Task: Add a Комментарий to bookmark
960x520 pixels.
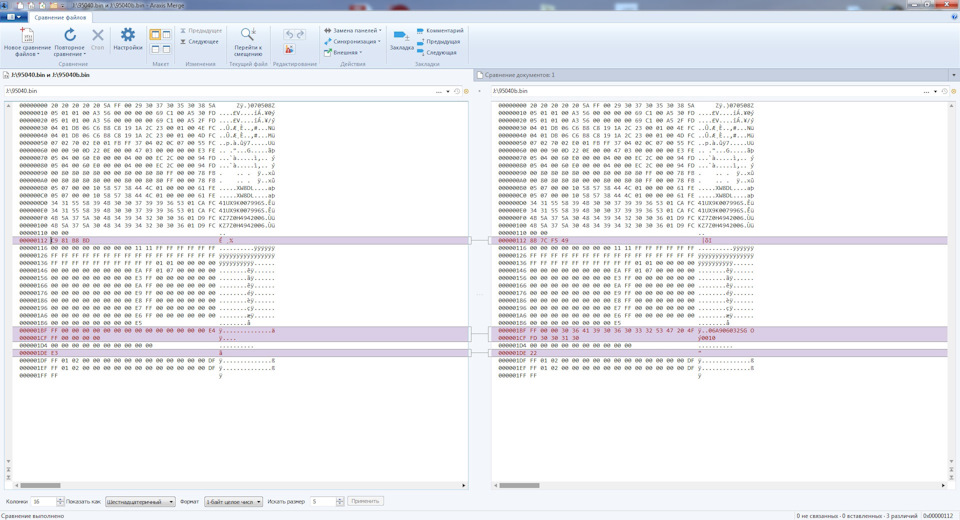Action: coord(440,31)
